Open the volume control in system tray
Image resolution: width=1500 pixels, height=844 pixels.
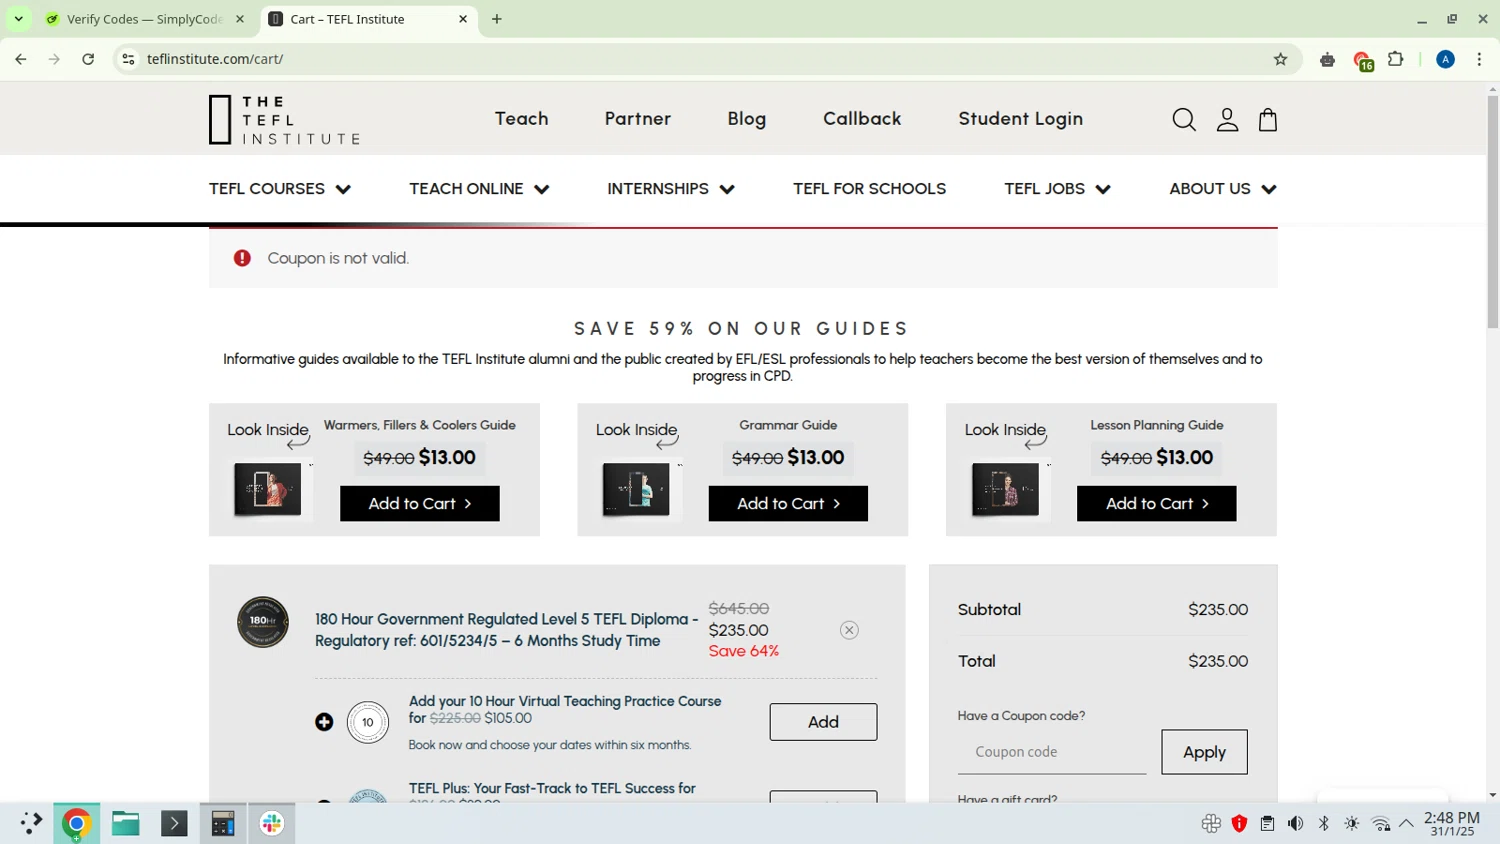click(1295, 824)
